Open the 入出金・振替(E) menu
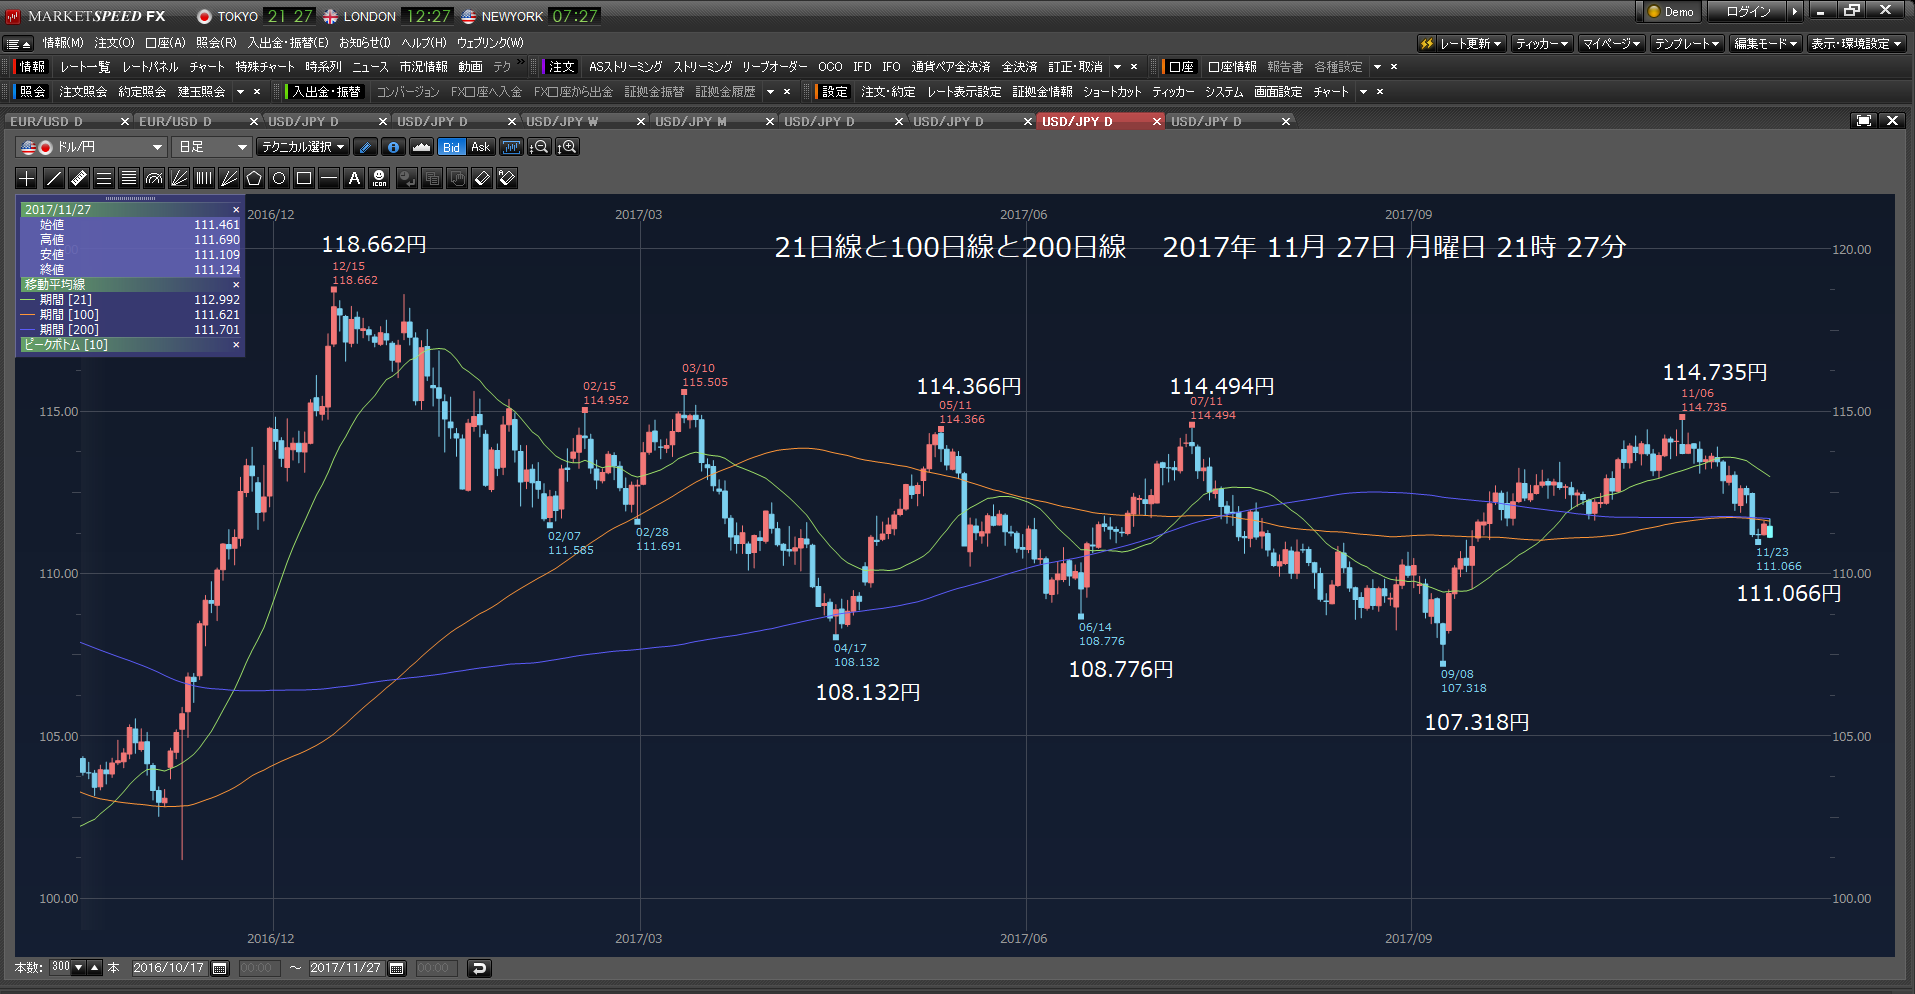This screenshot has width=1915, height=994. point(288,43)
